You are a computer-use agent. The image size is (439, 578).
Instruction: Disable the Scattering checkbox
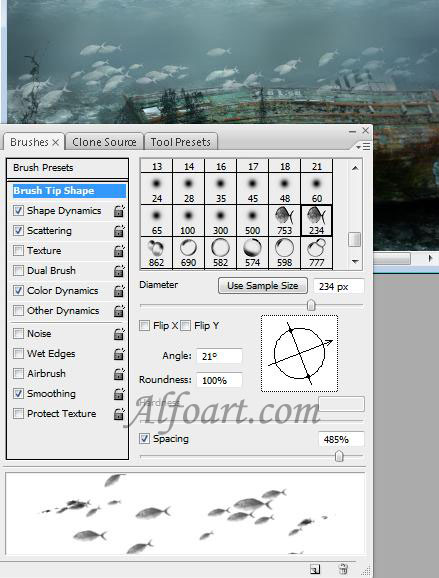point(18,231)
